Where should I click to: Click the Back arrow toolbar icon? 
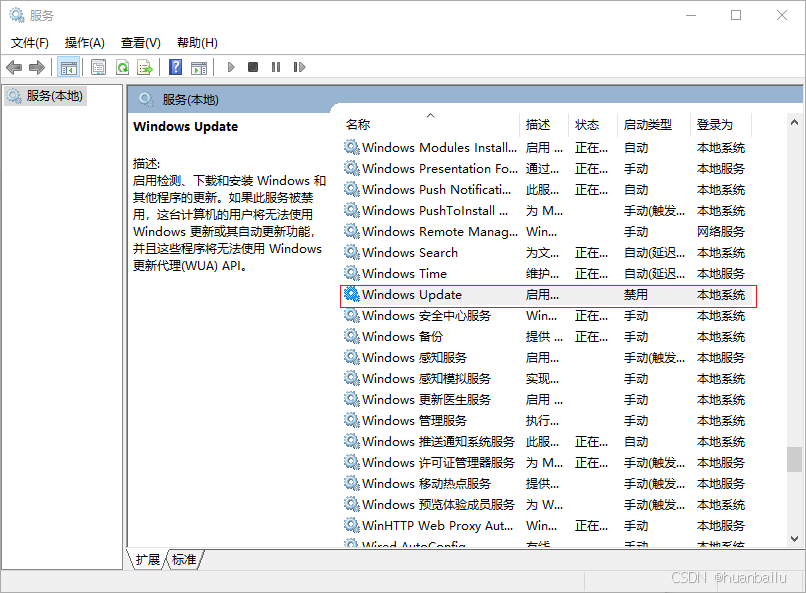(x=14, y=67)
